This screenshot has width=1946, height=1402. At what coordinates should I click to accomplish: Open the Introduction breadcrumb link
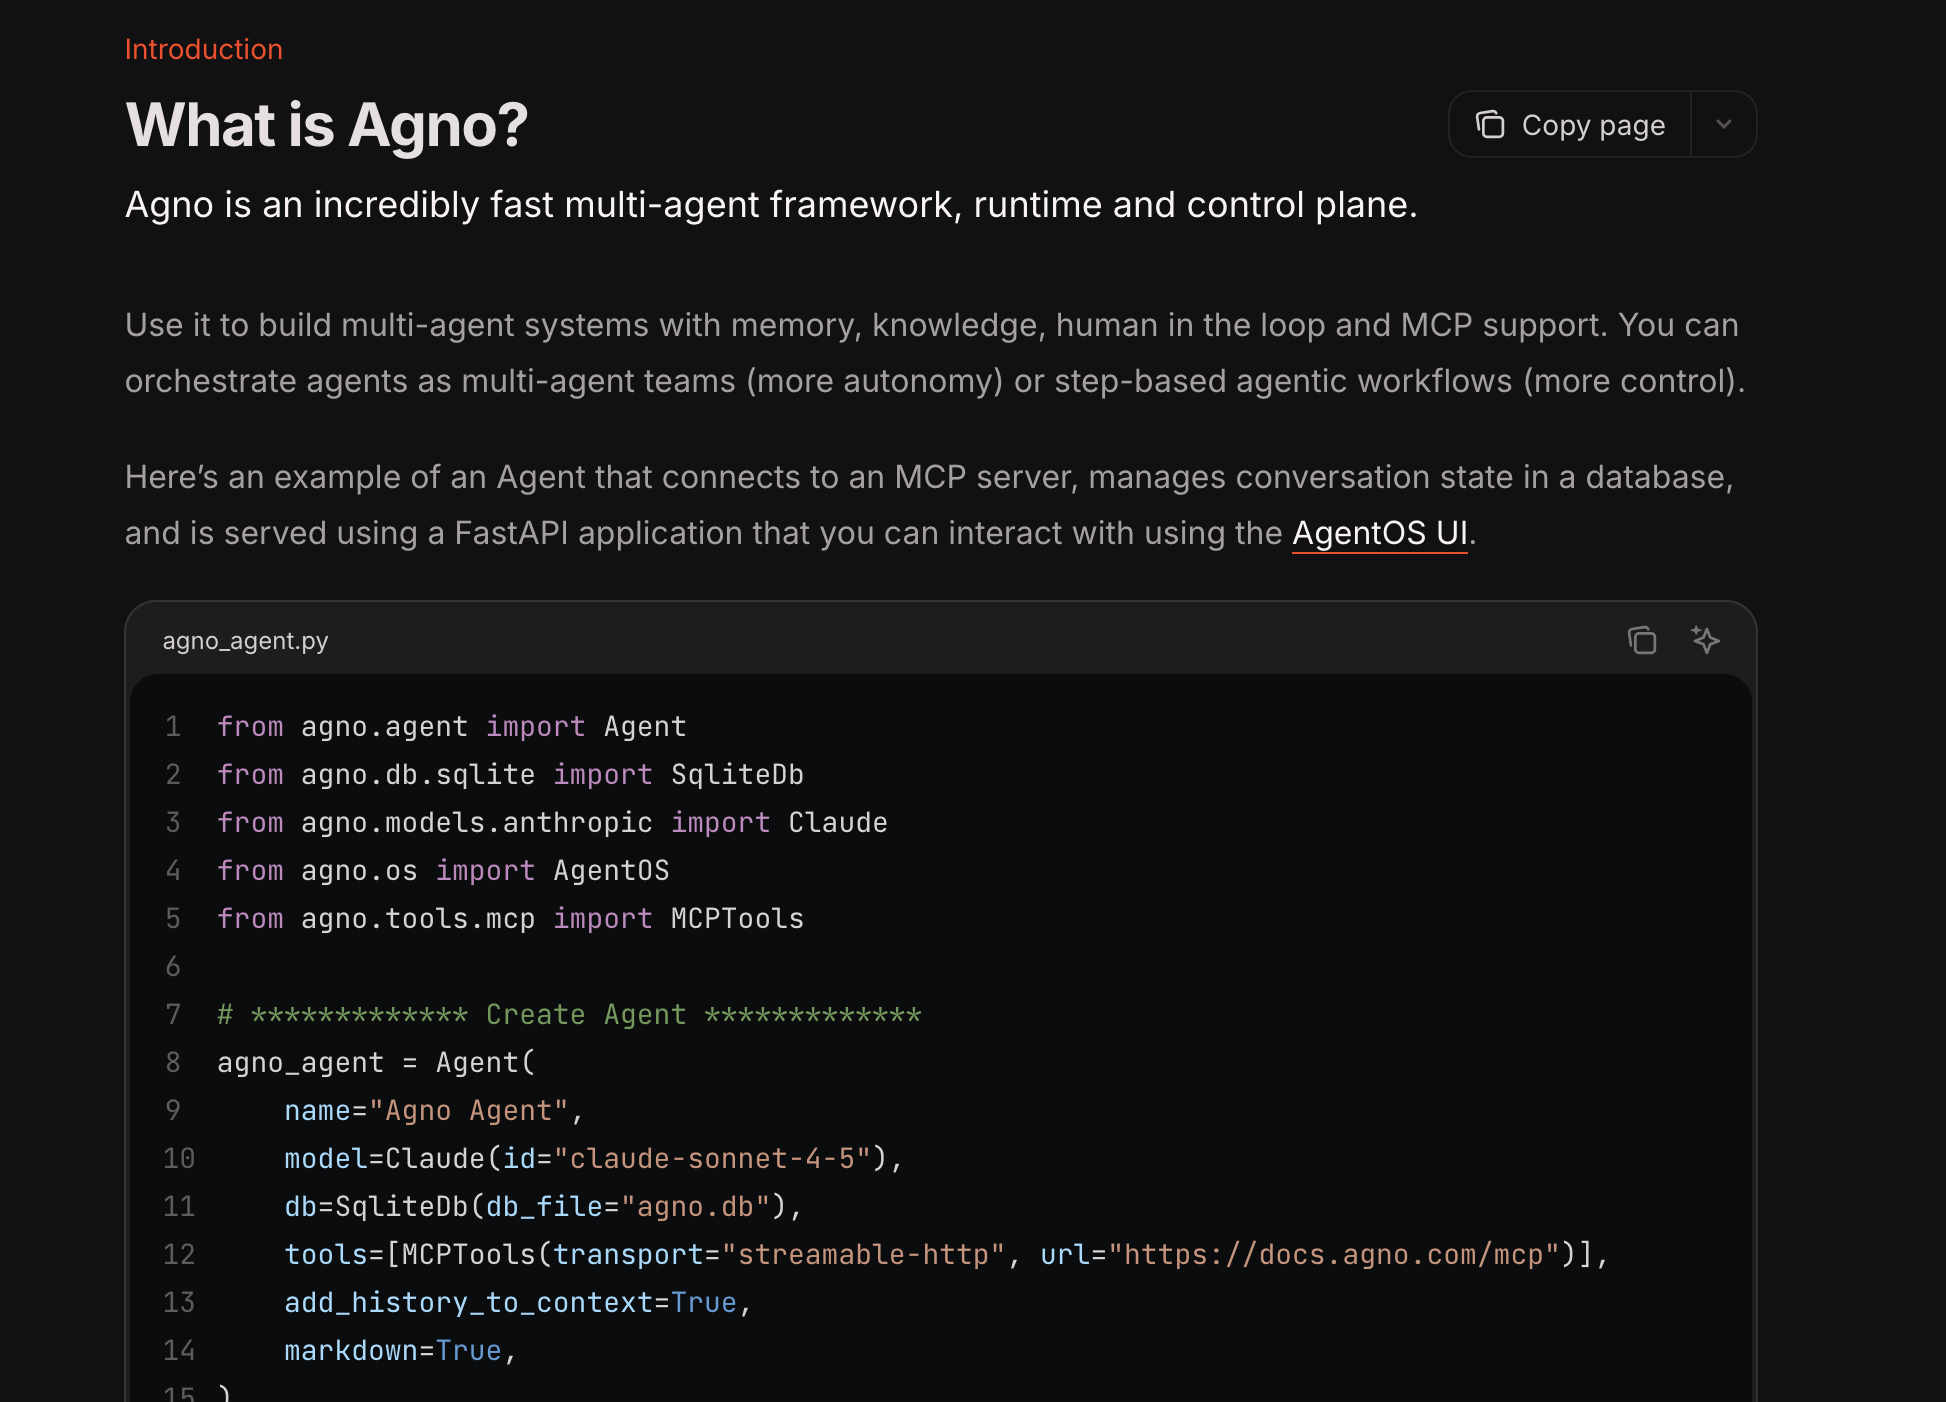[203, 49]
